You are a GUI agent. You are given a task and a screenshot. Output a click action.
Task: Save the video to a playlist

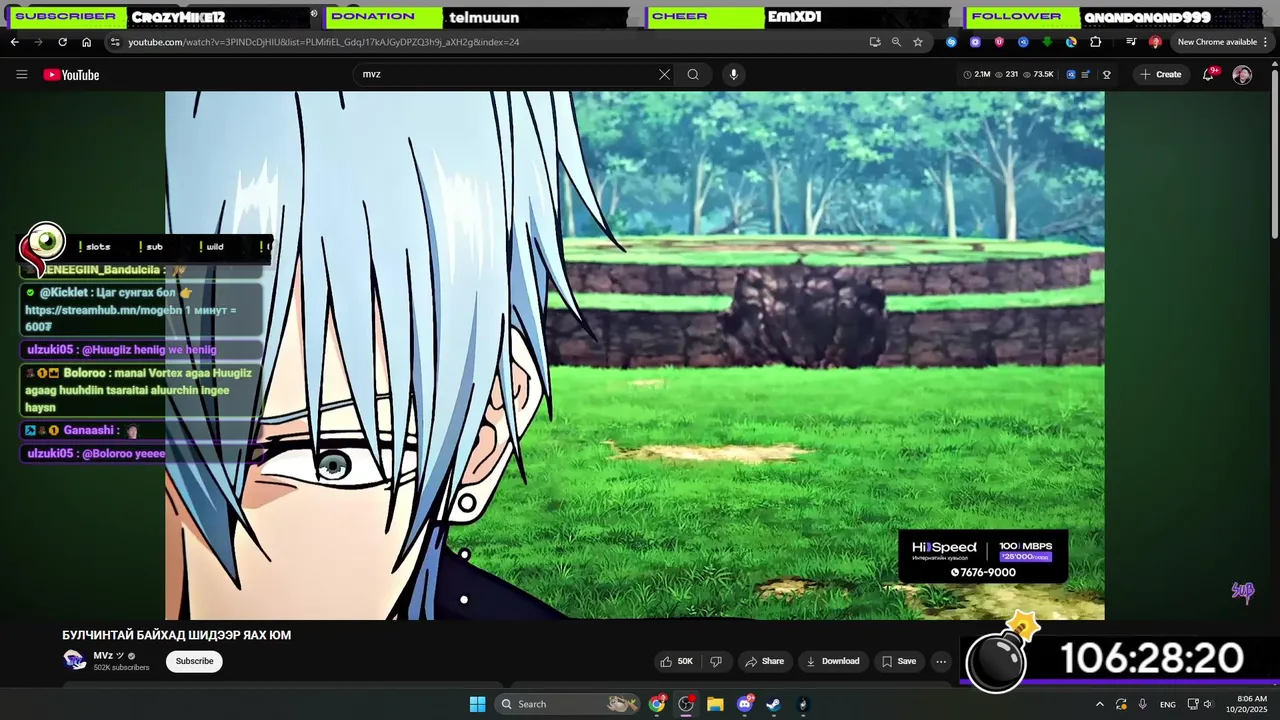point(898,661)
